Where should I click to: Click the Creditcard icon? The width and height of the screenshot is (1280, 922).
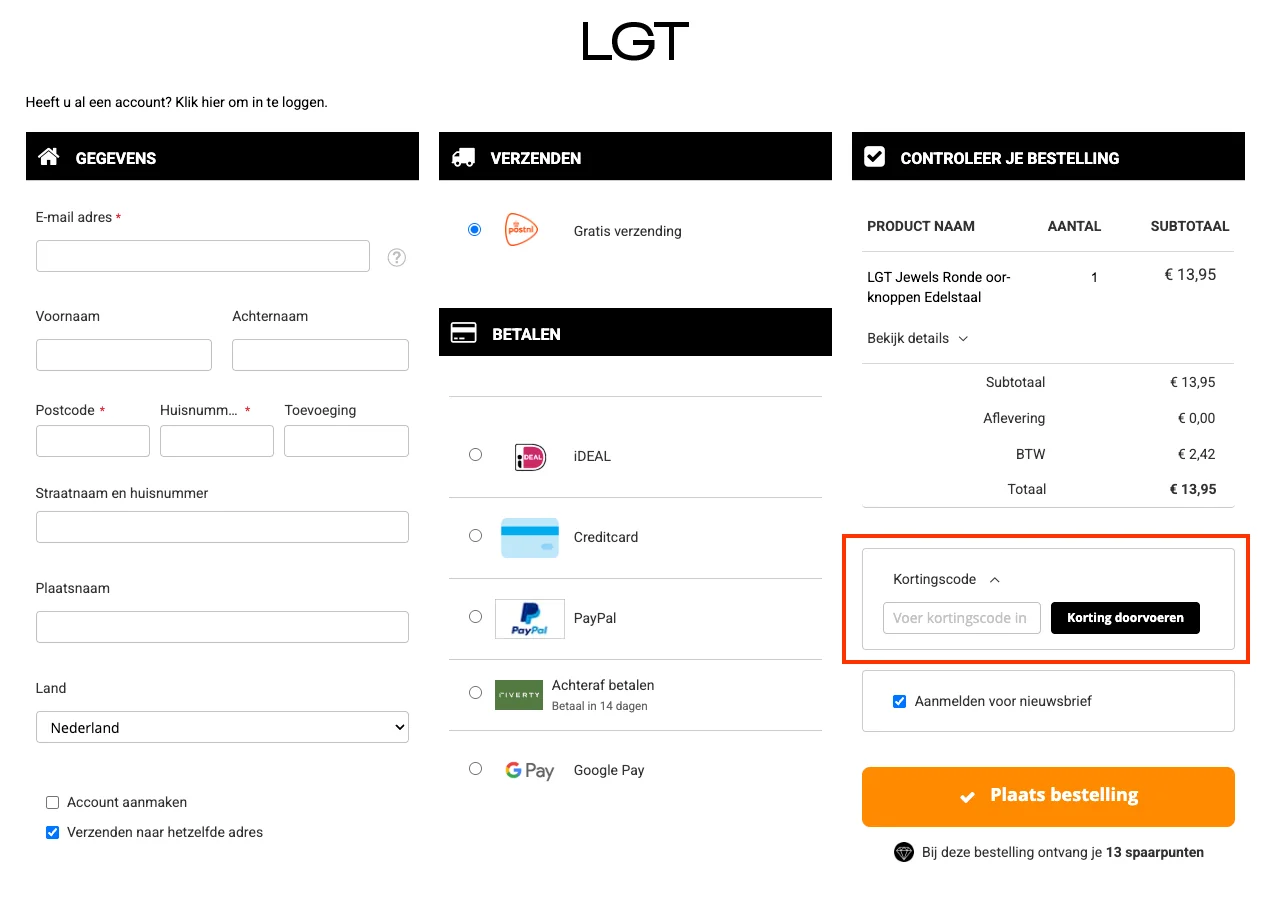[529, 537]
